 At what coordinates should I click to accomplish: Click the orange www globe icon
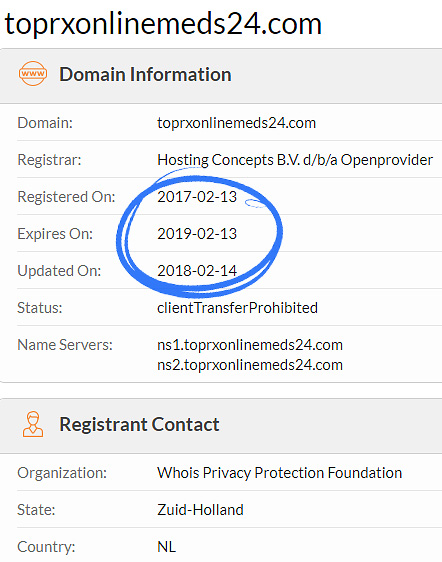[x=33, y=73]
